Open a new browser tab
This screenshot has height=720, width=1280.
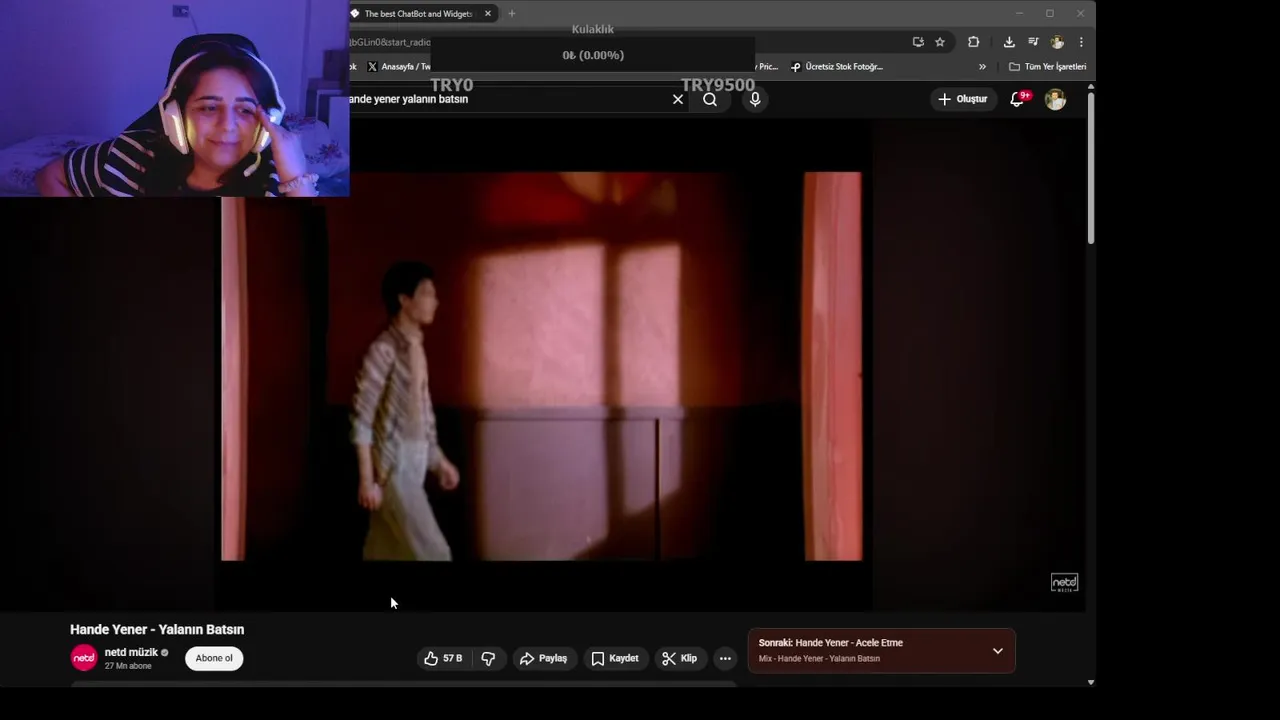click(x=512, y=13)
